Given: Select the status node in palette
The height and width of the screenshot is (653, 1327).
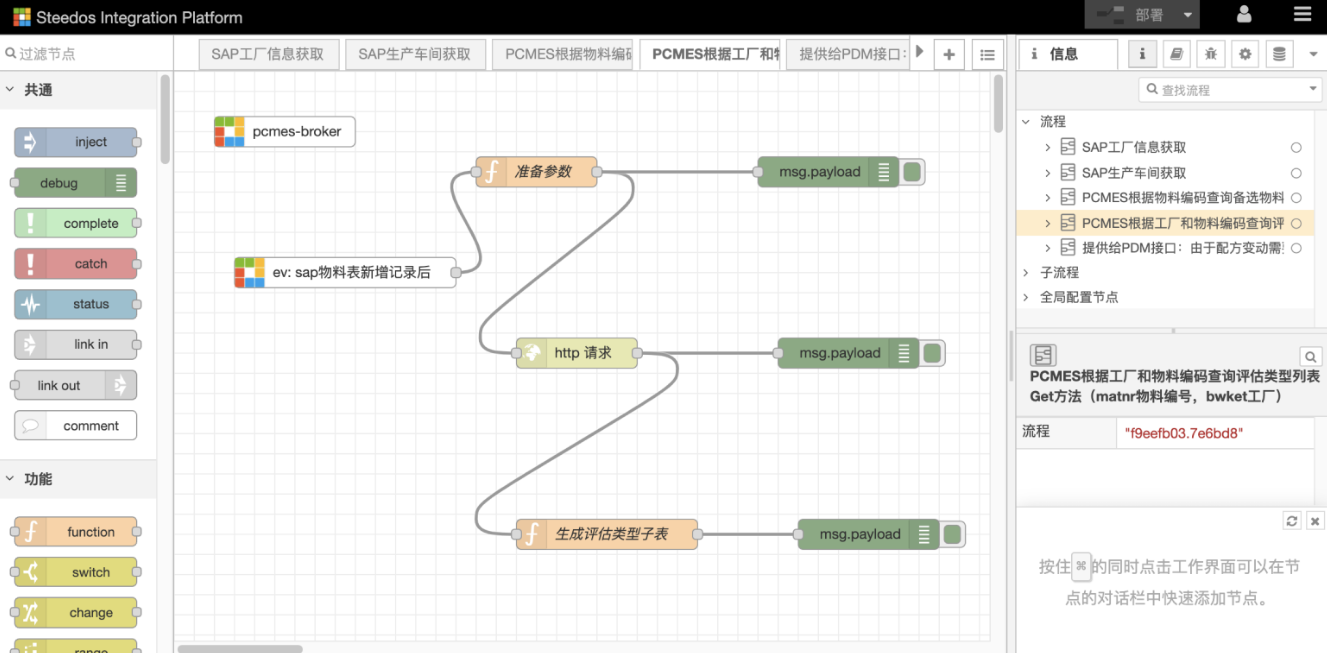Looking at the screenshot, I should pyautogui.click(x=76, y=304).
